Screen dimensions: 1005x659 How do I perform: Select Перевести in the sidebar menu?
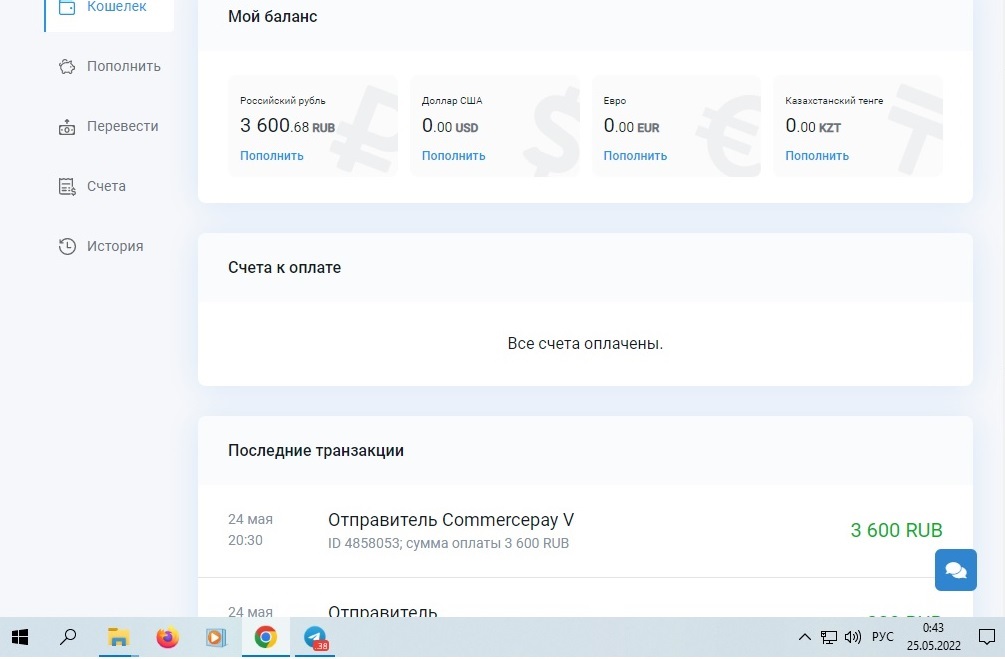click(122, 127)
